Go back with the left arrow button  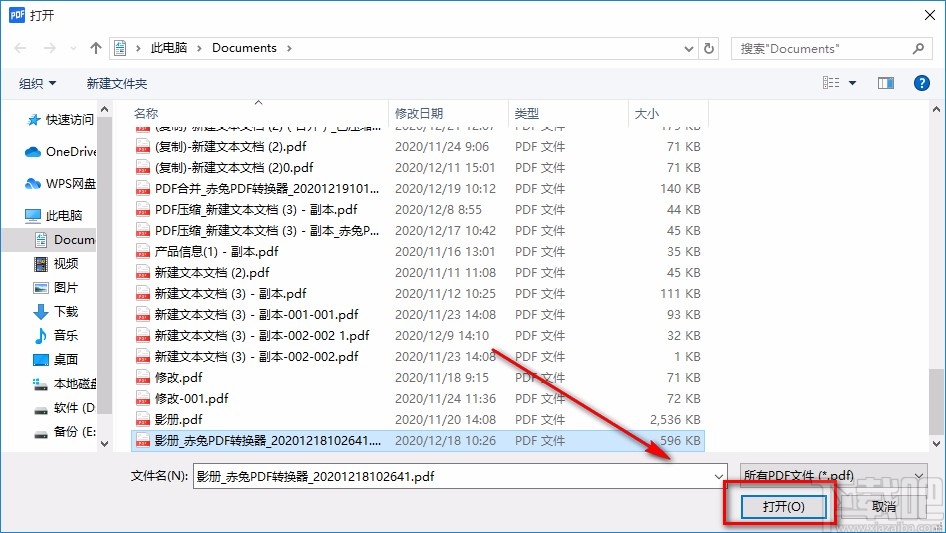20,48
